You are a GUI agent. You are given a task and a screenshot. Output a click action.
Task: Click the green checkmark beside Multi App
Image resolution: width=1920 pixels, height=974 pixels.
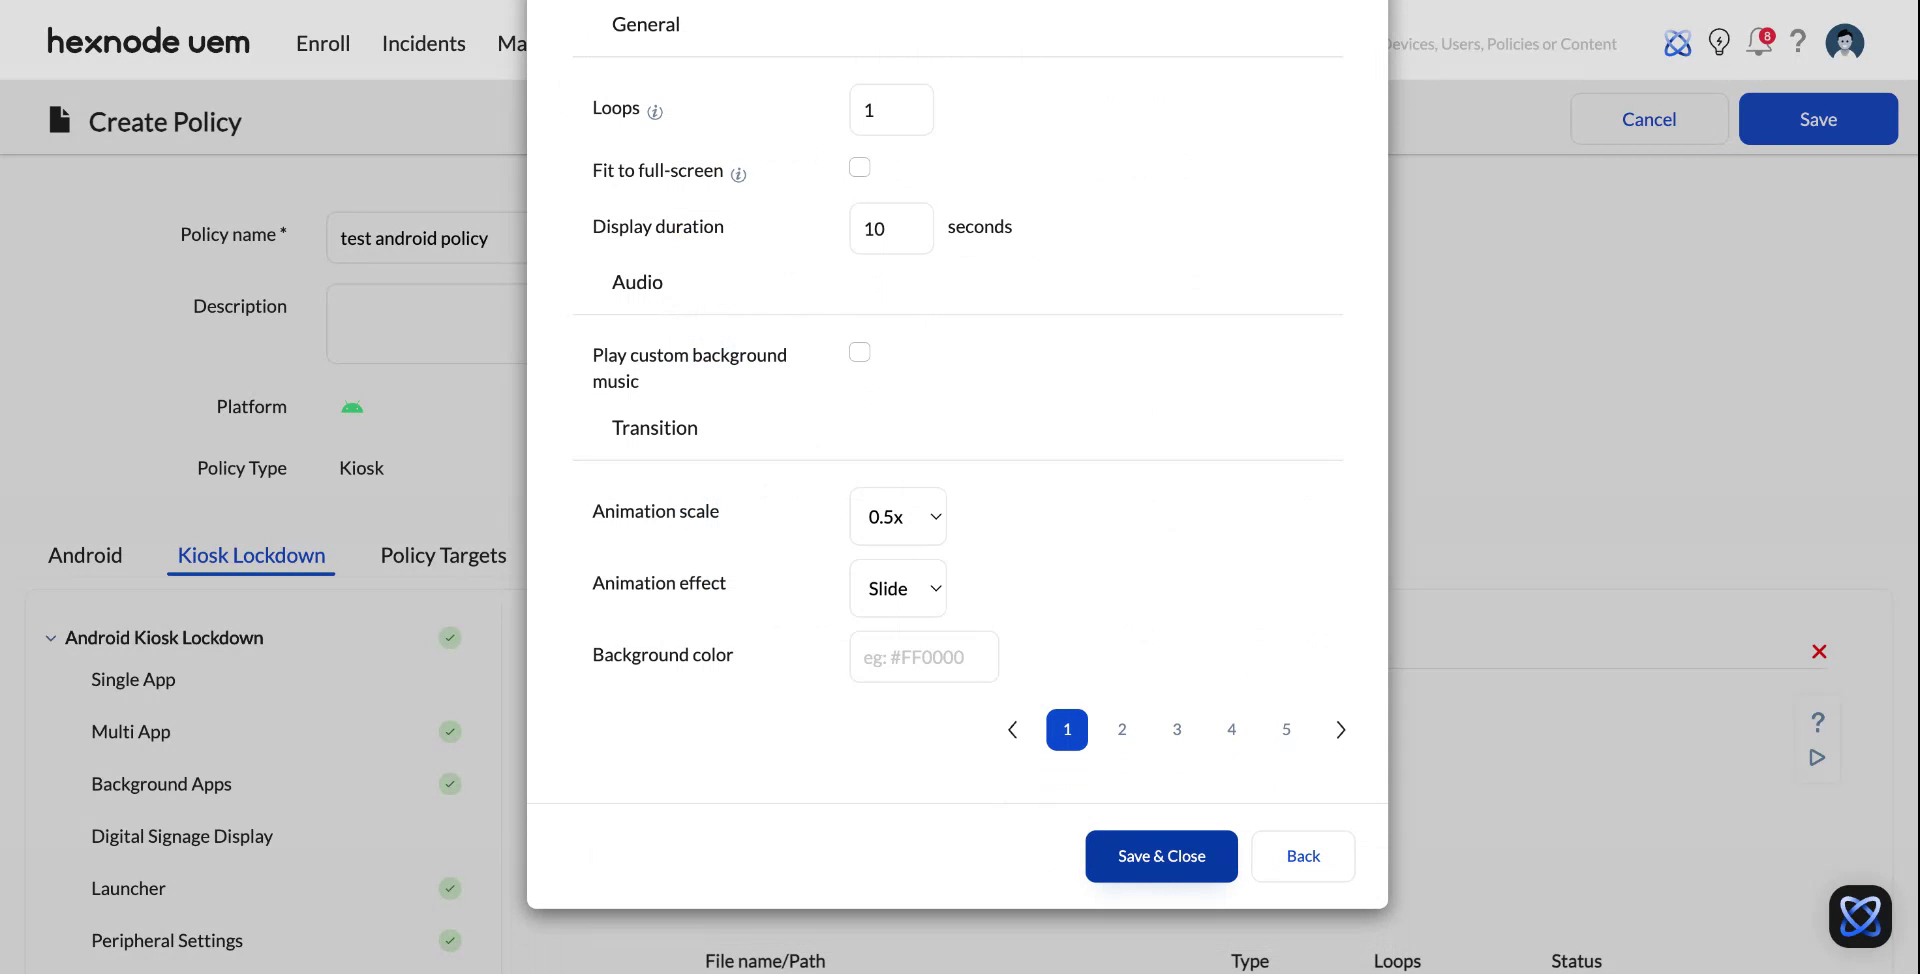tap(450, 731)
